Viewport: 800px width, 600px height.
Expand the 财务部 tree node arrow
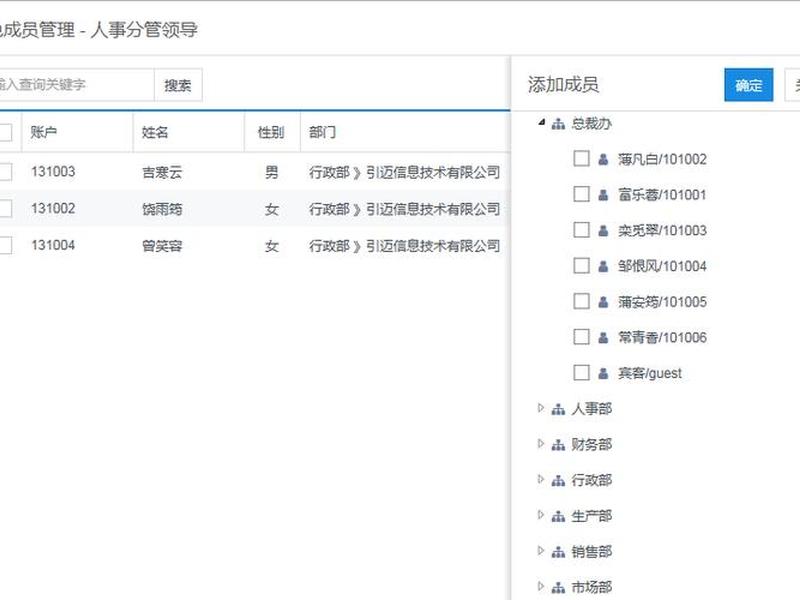[x=541, y=444]
